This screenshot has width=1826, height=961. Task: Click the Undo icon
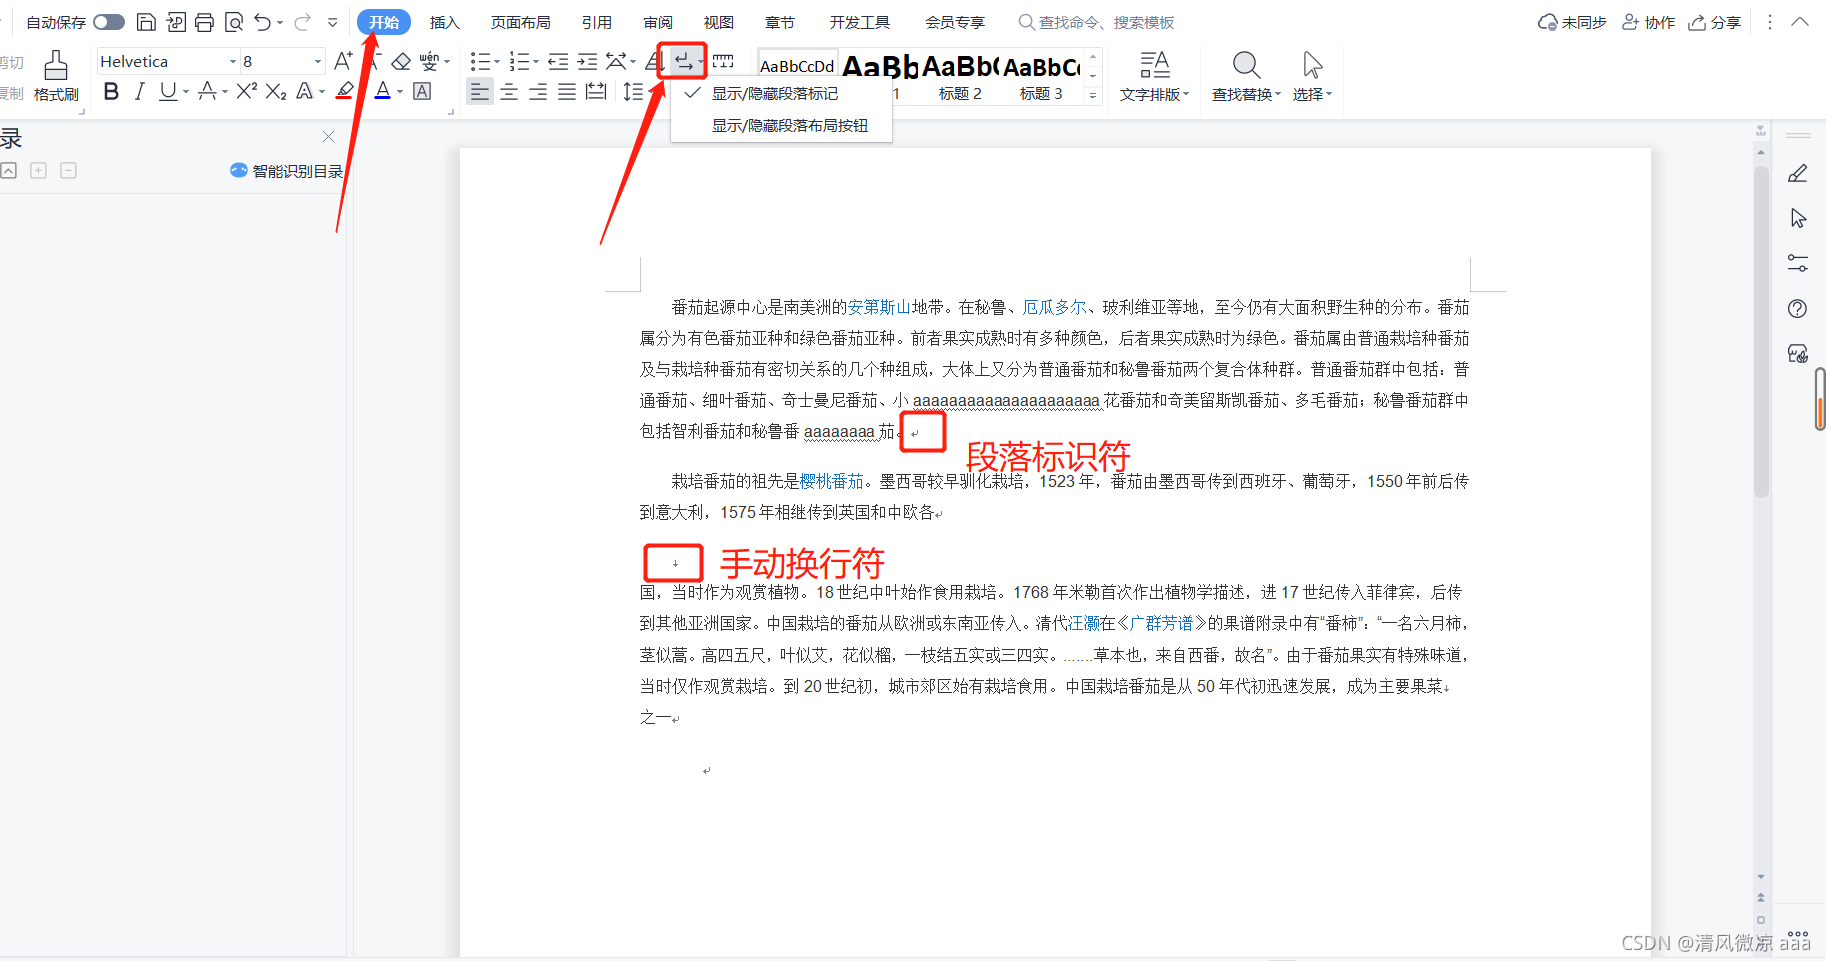point(262,21)
